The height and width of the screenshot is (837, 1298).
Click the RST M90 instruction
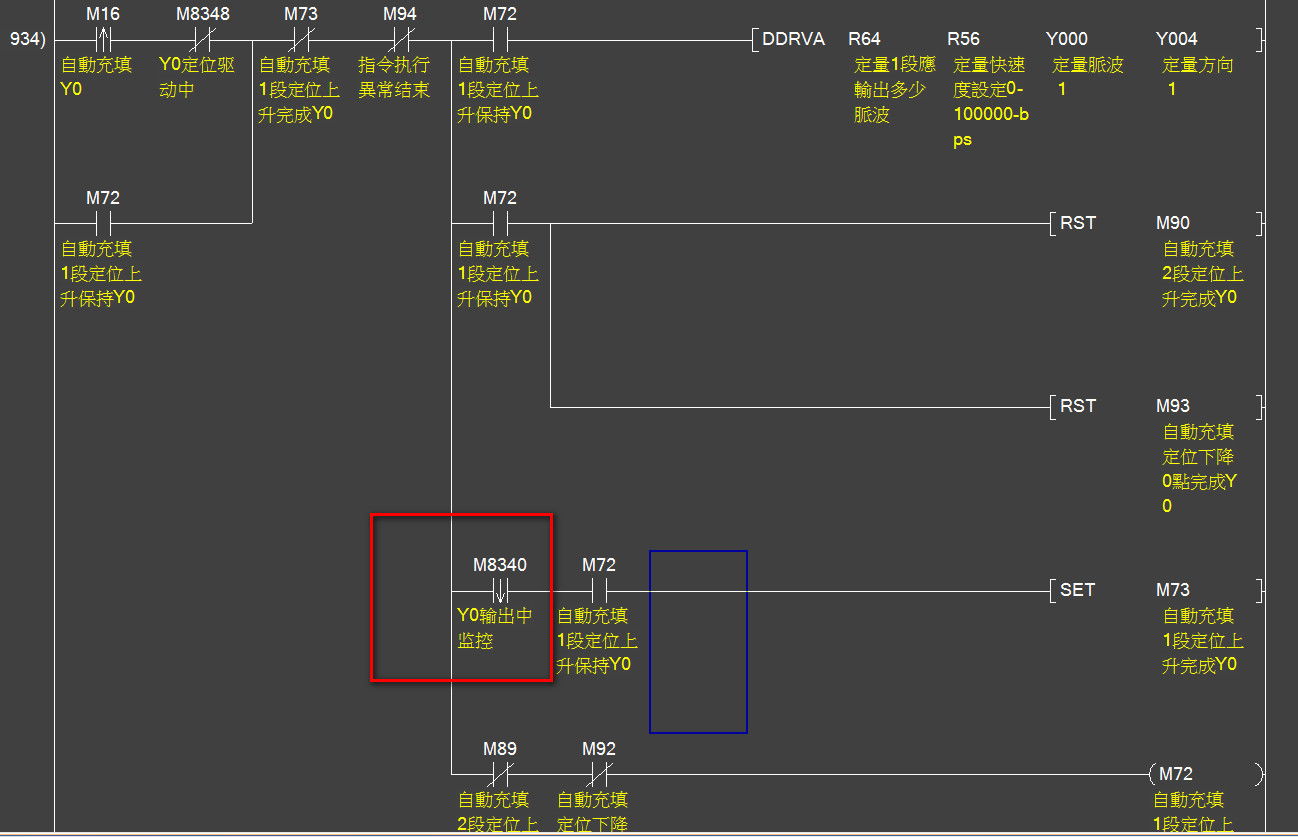point(1078,223)
